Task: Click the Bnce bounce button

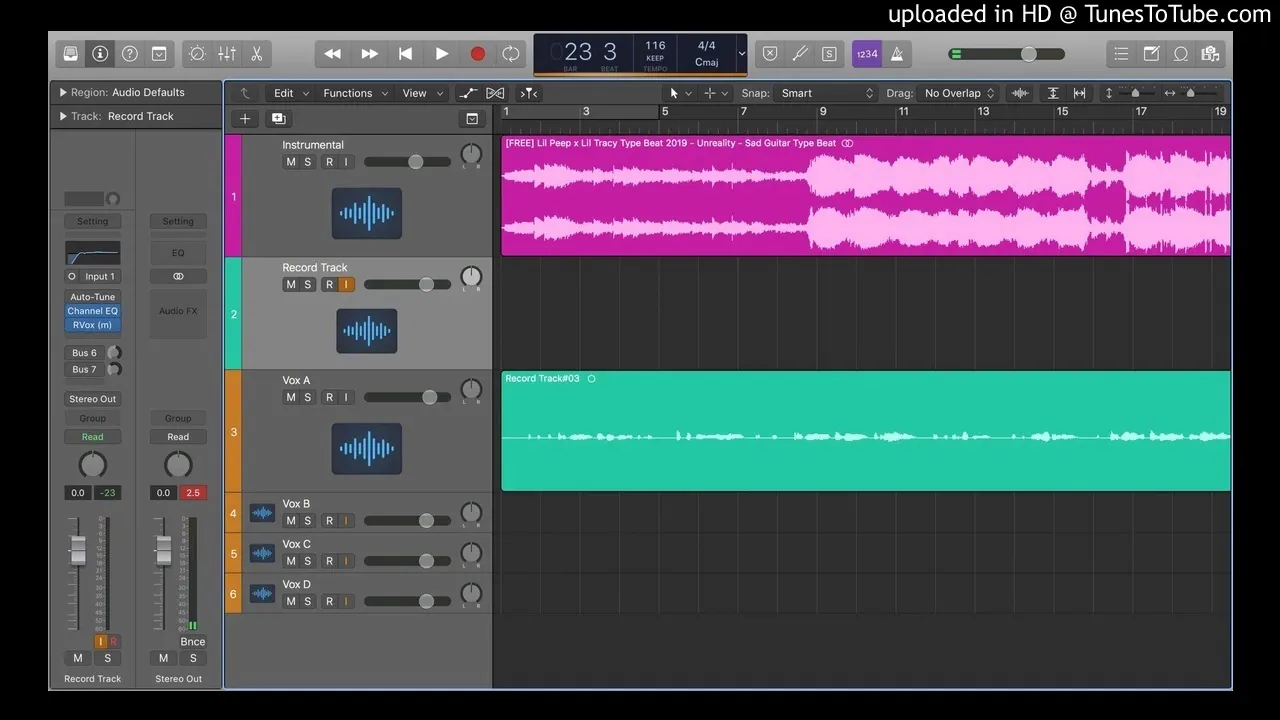Action: 192,642
